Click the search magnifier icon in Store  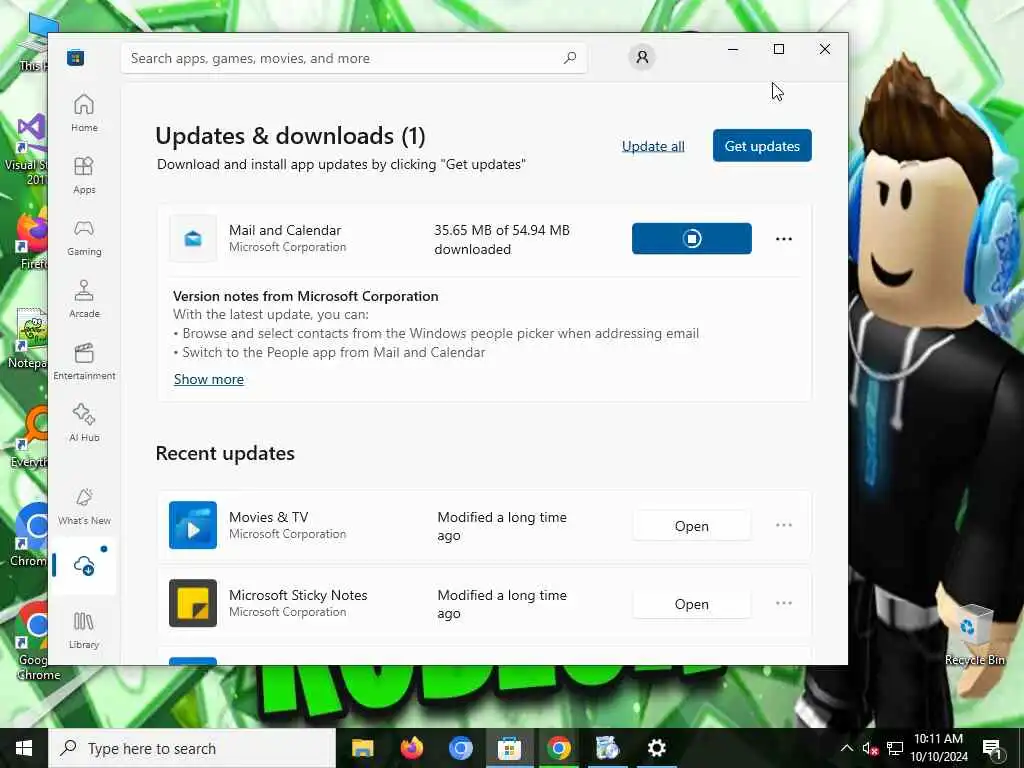point(569,57)
